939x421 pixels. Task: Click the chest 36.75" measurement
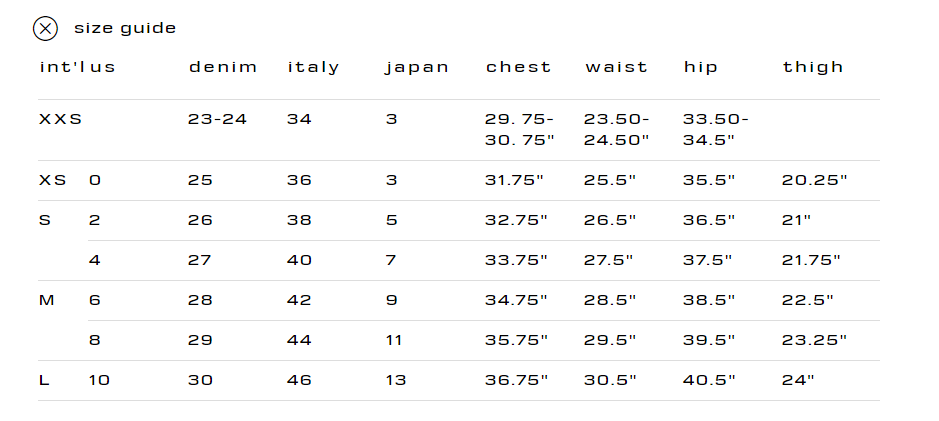point(516,381)
